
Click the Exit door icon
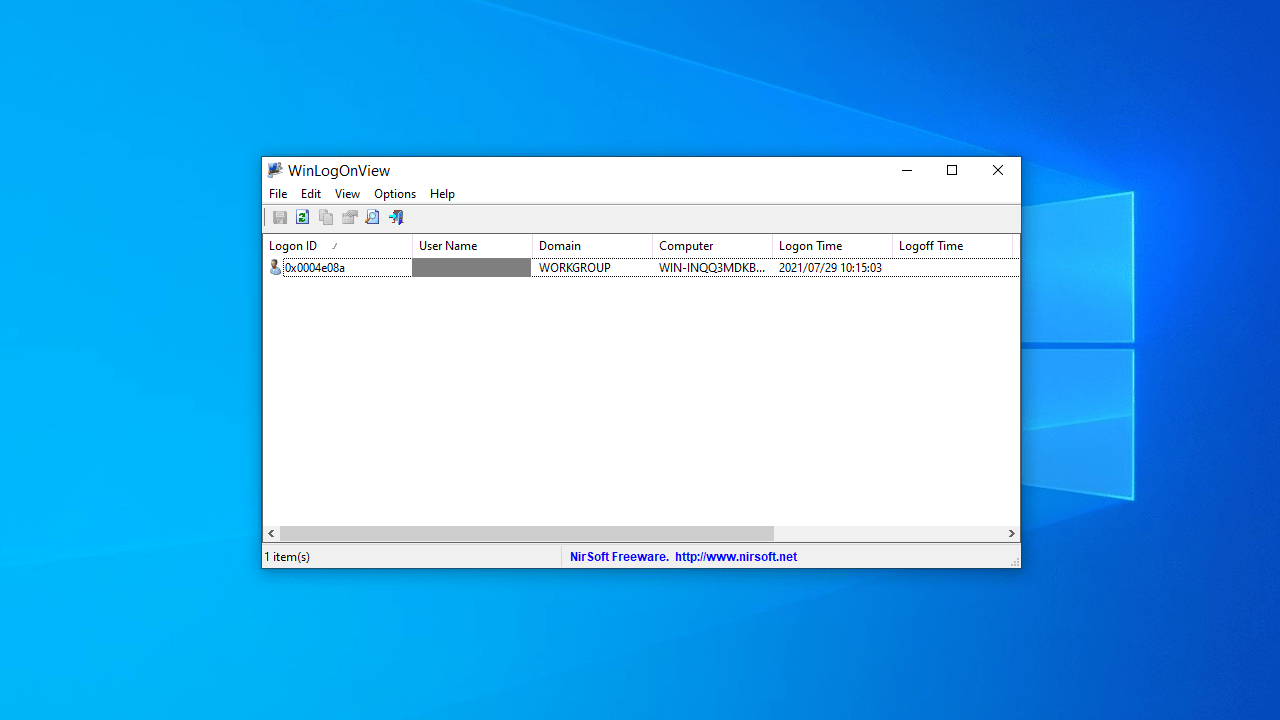coord(396,217)
